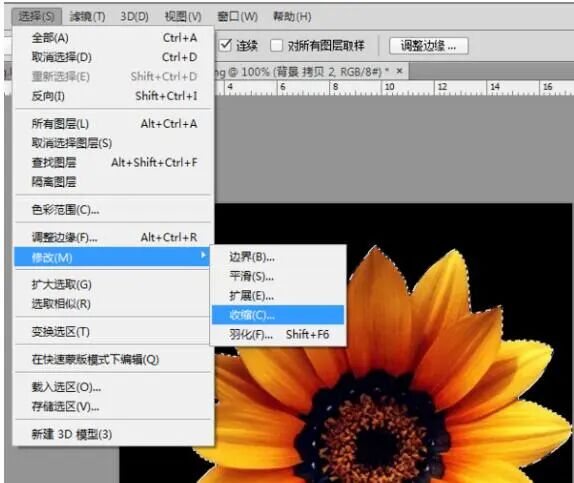
Task: Choose 取消选择(D) deselect entry
Action: [114, 57]
